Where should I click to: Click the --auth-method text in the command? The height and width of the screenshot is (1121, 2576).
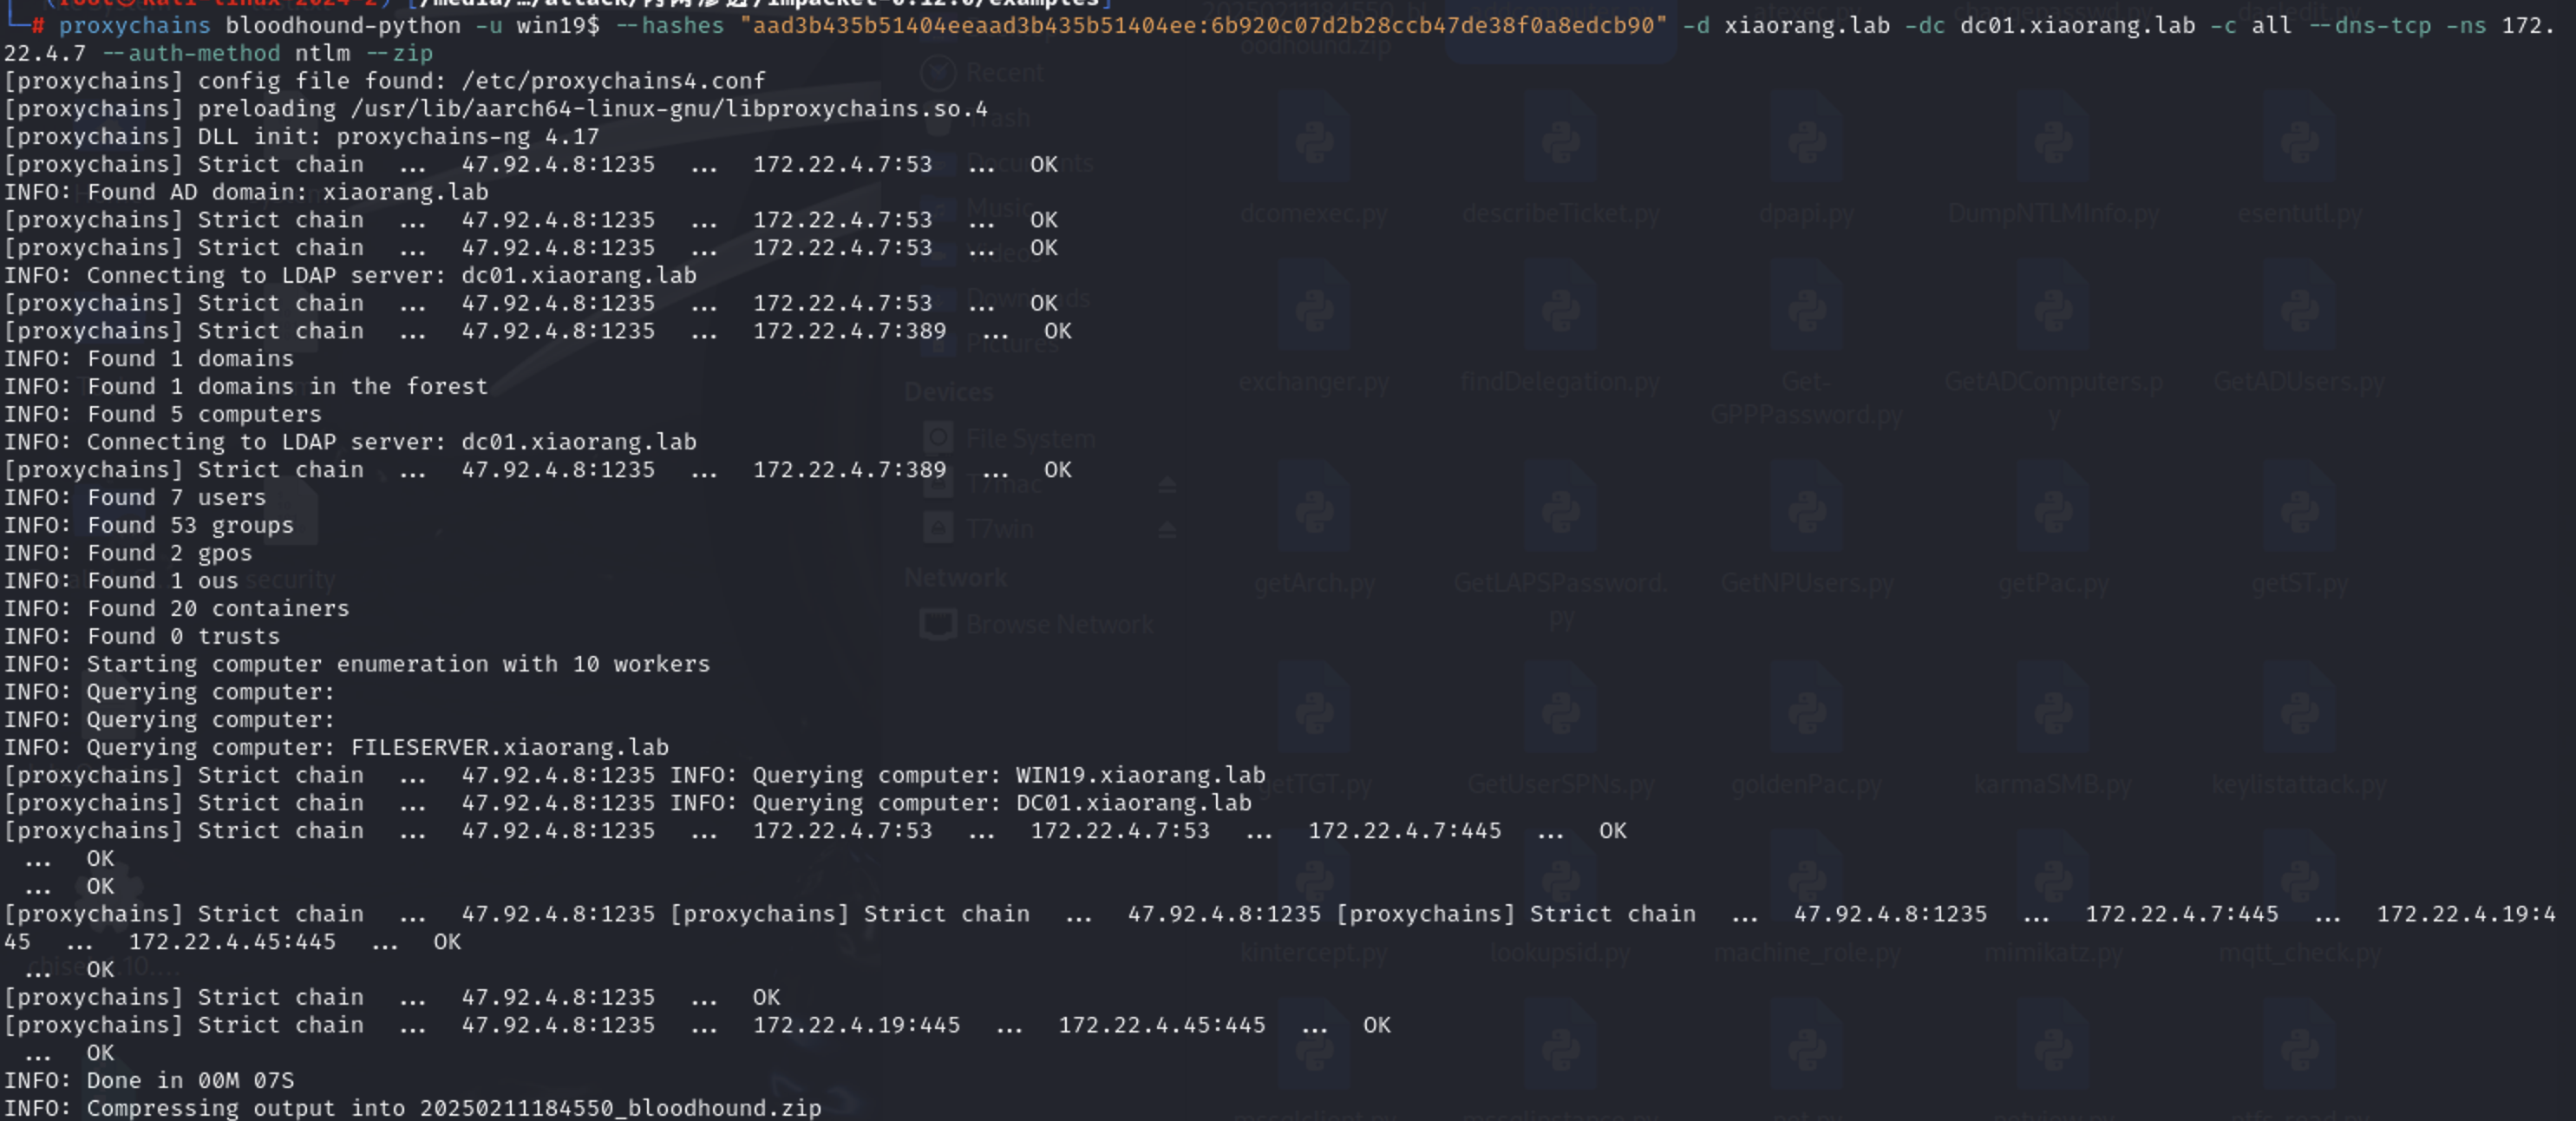pos(192,53)
